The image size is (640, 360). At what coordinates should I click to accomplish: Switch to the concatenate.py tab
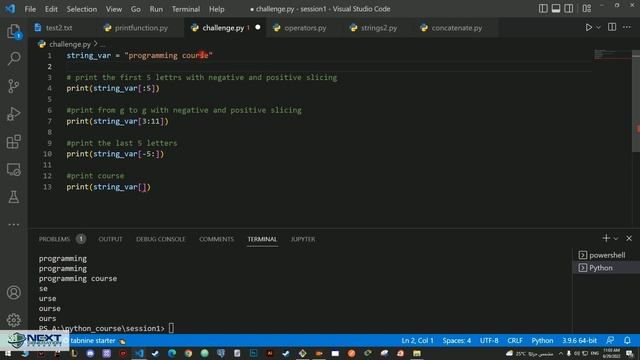coord(456,28)
